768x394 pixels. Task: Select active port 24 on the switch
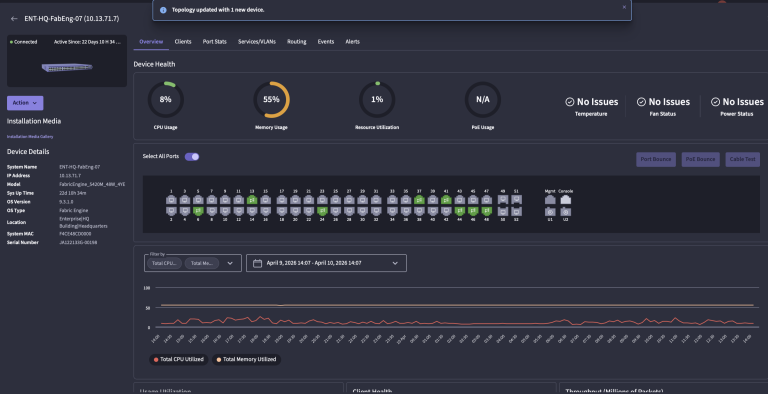coord(322,211)
